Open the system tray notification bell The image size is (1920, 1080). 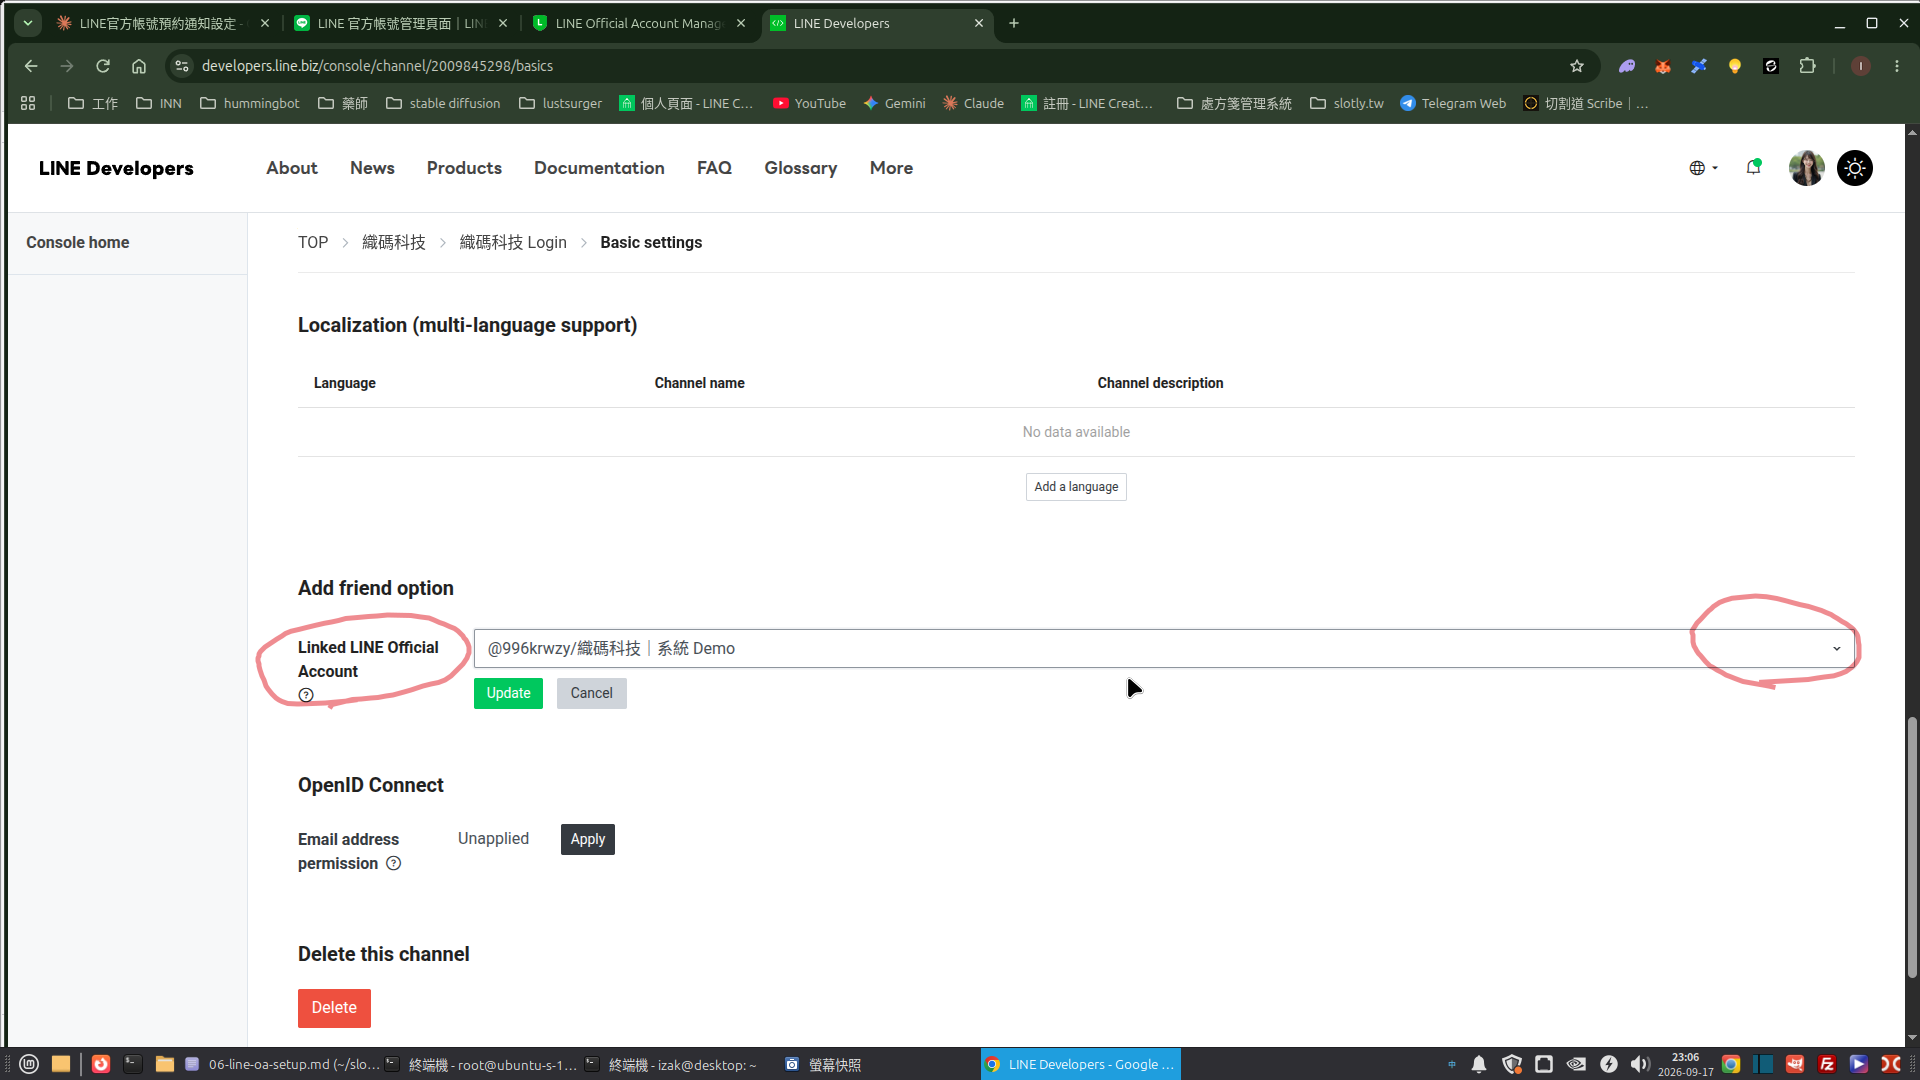click(1479, 1064)
